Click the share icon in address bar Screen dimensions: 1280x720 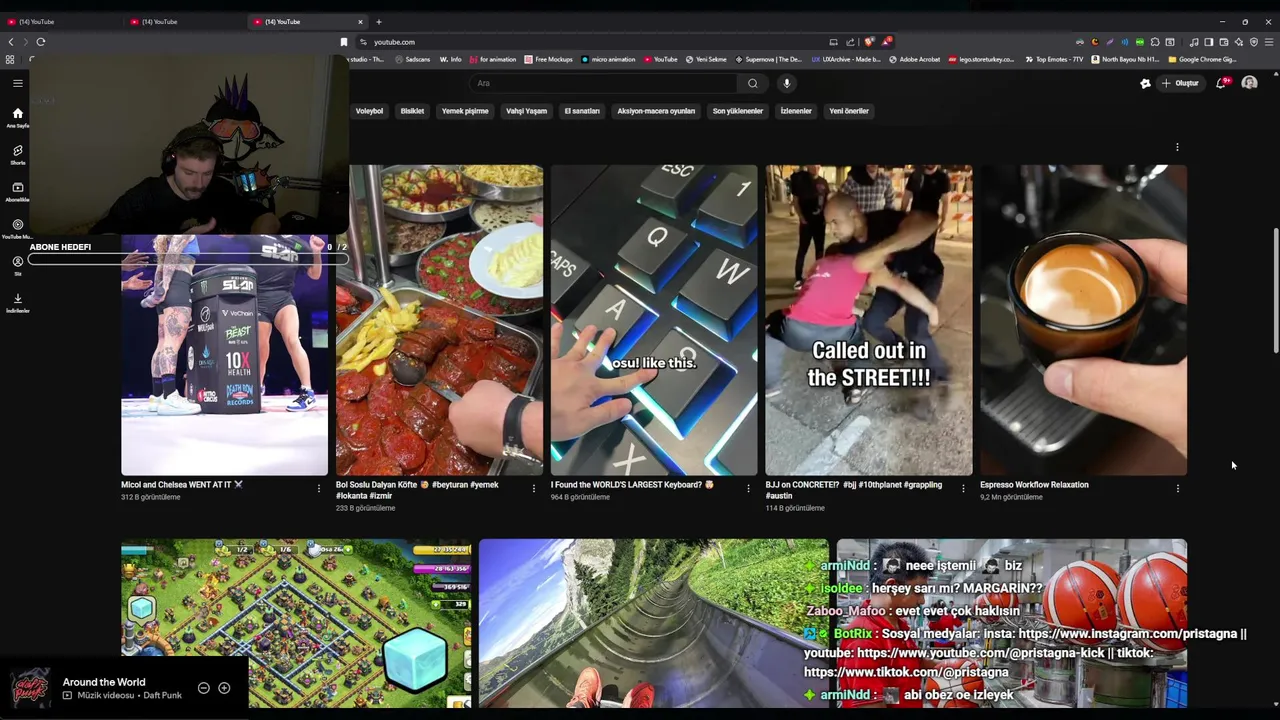point(850,42)
